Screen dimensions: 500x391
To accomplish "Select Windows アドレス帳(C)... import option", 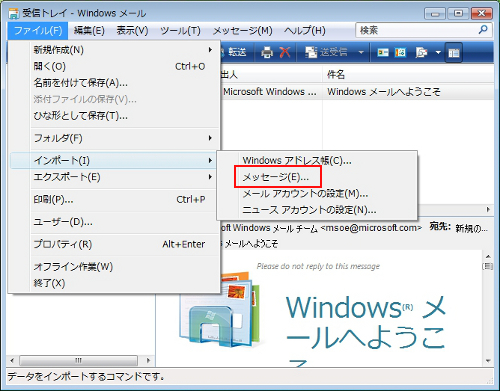I will click(x=317, y=160).
